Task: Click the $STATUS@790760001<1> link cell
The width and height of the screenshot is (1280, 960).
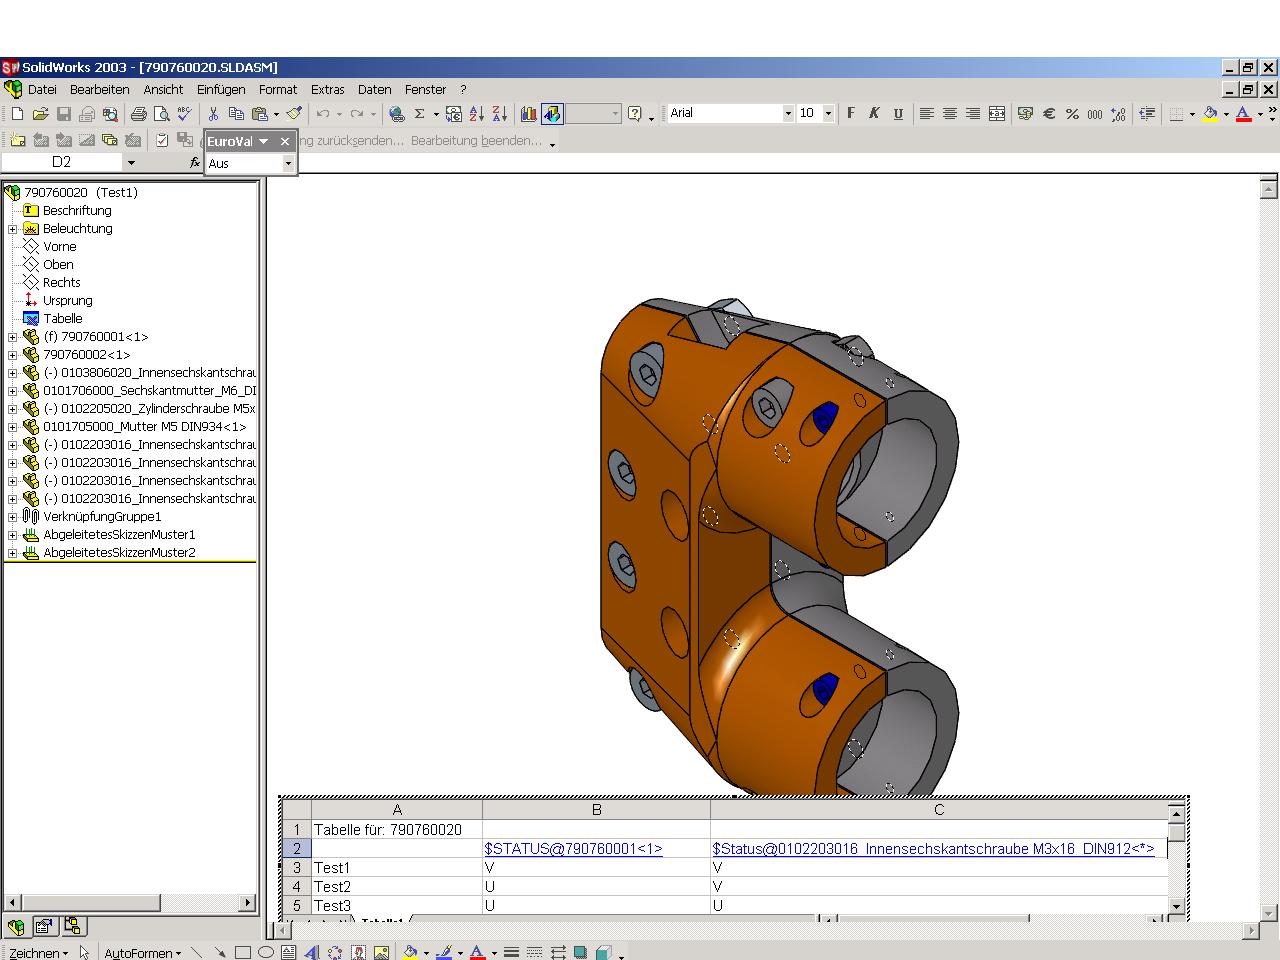Action: pyautogui.click(x=573, y=849)
